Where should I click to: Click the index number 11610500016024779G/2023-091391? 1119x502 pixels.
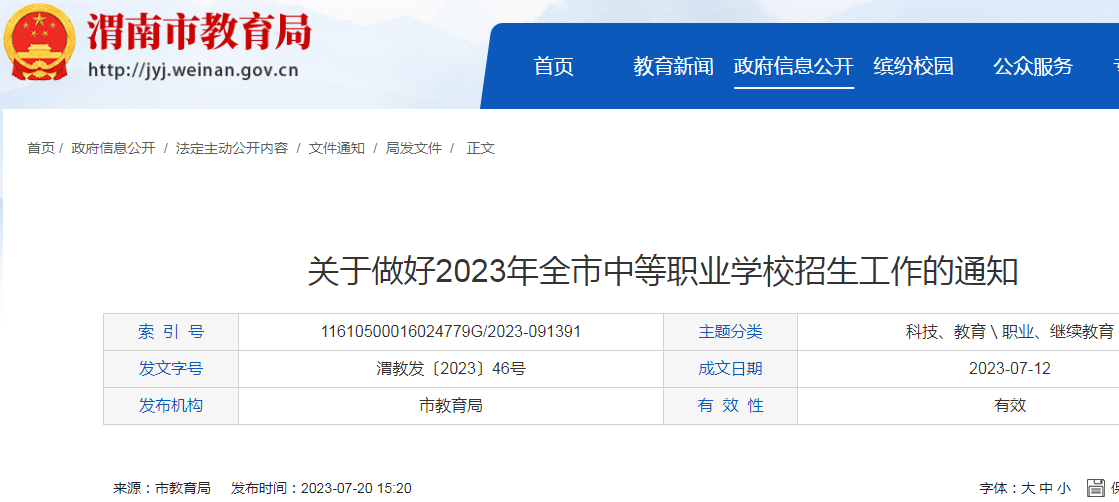[x=451, y=332]
